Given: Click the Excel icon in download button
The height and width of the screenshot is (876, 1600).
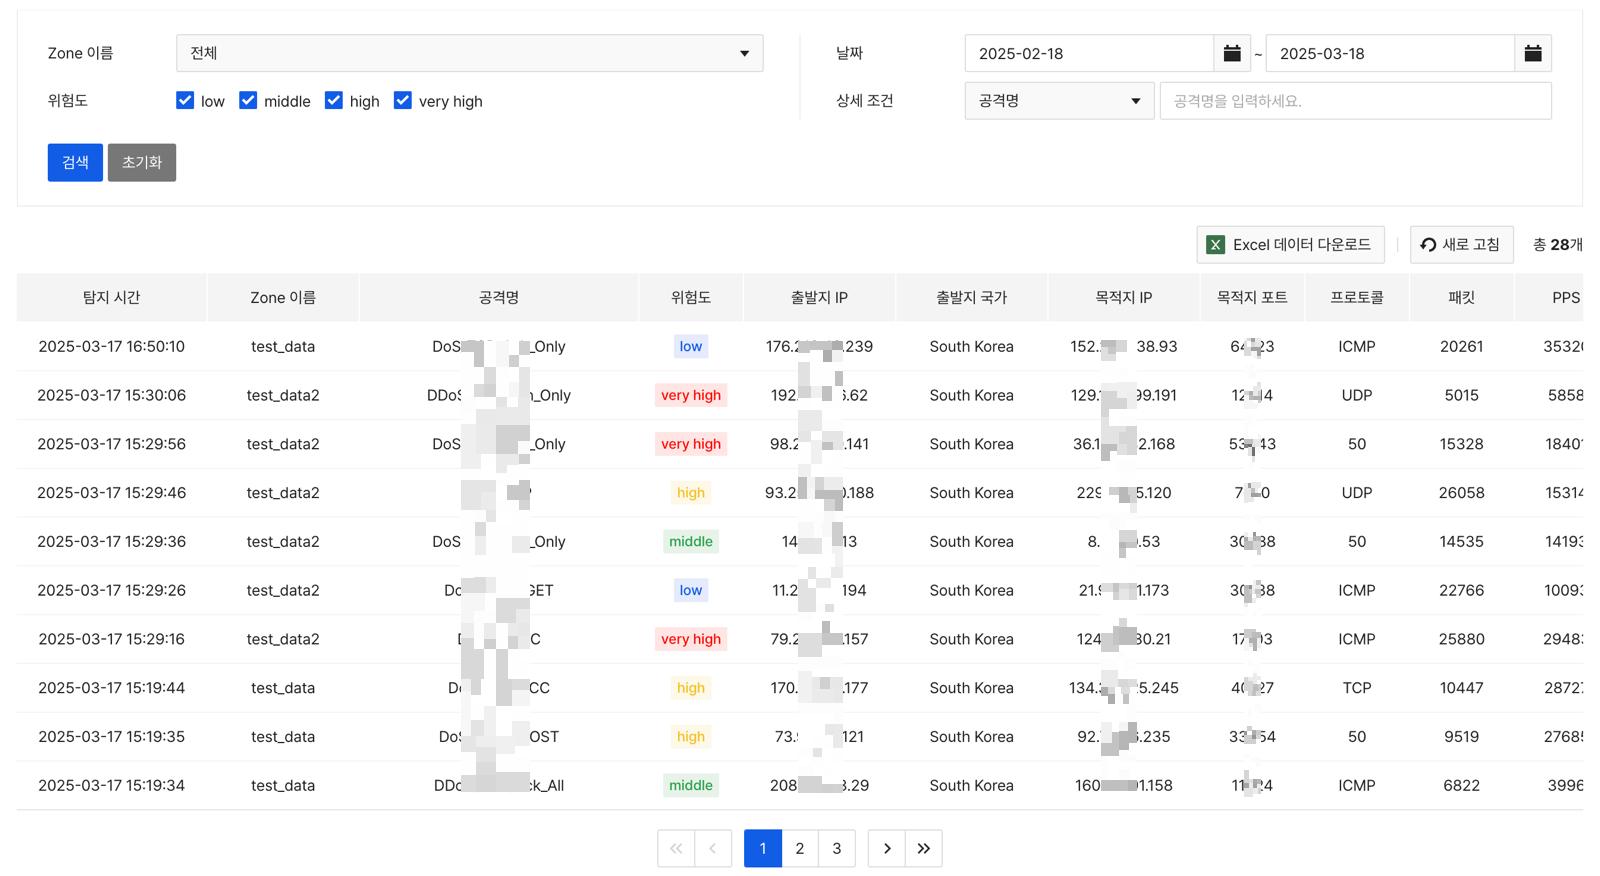Looking at the screenshot, I should (1216, 245).
